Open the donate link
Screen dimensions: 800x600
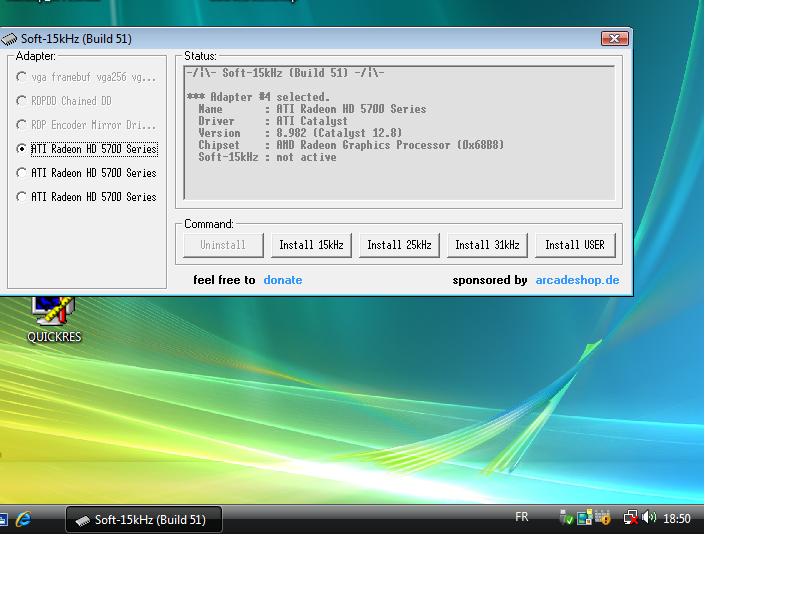click(283, 280)
